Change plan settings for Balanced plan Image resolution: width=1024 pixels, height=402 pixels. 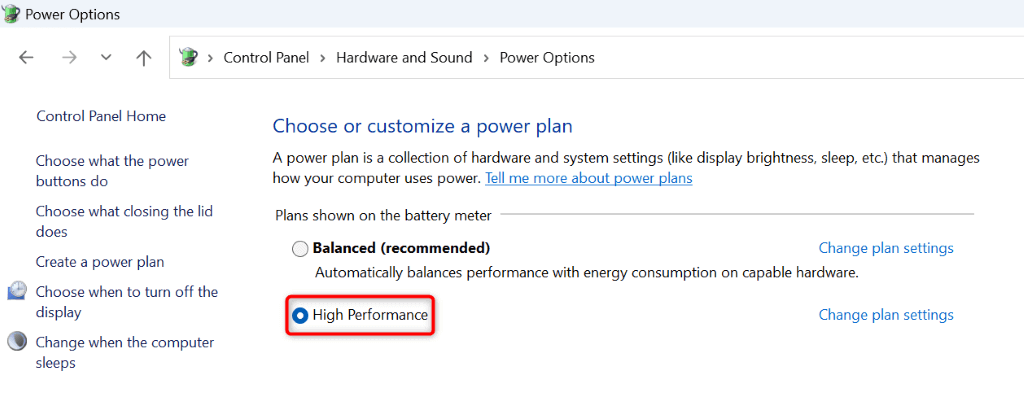click(x=886, y=248)
